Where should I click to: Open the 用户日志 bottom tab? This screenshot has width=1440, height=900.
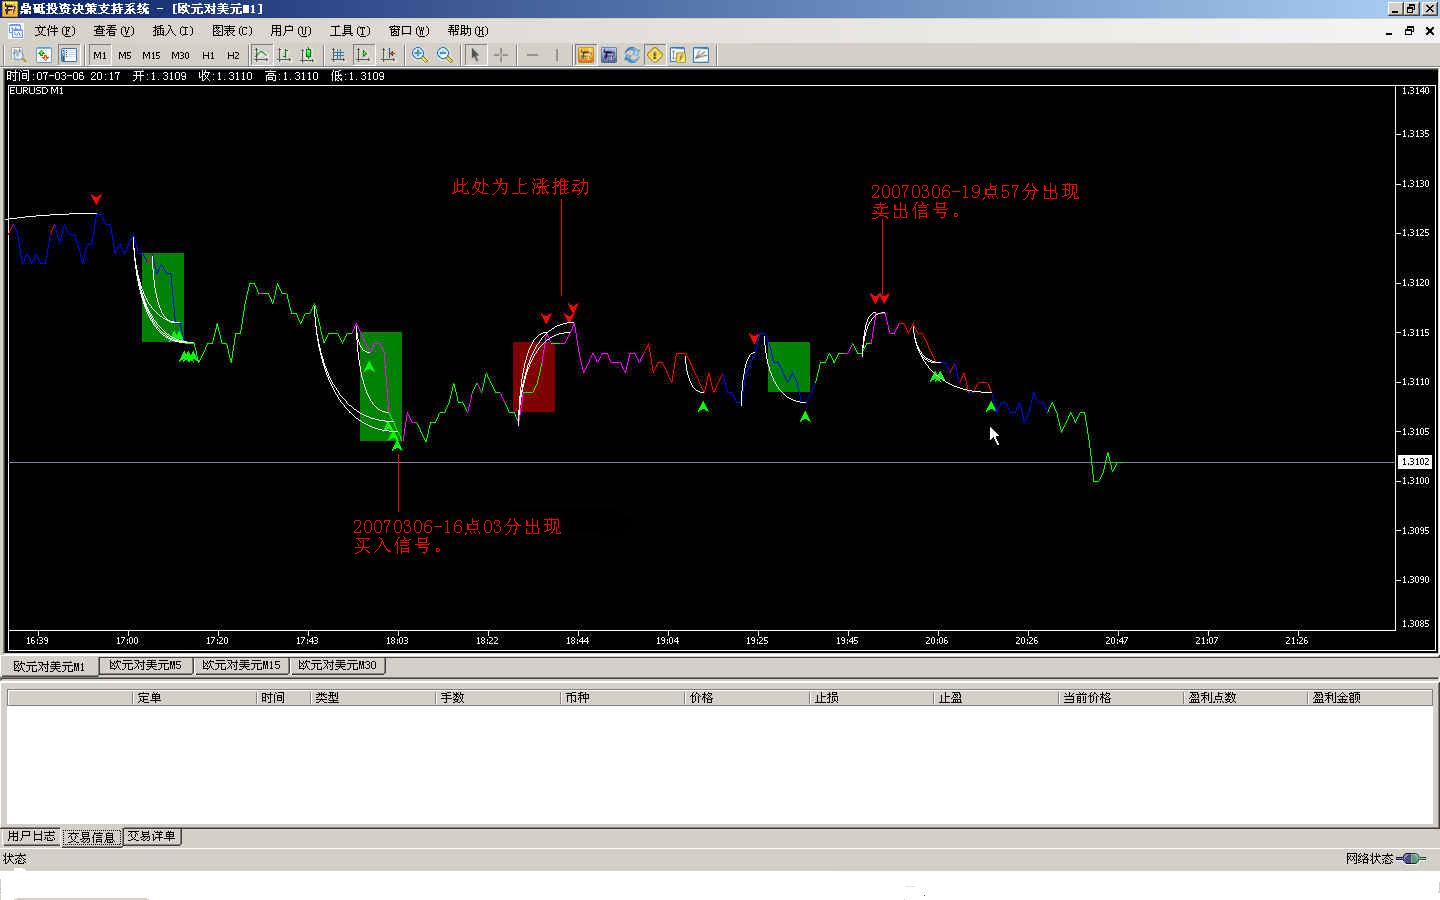32,836
